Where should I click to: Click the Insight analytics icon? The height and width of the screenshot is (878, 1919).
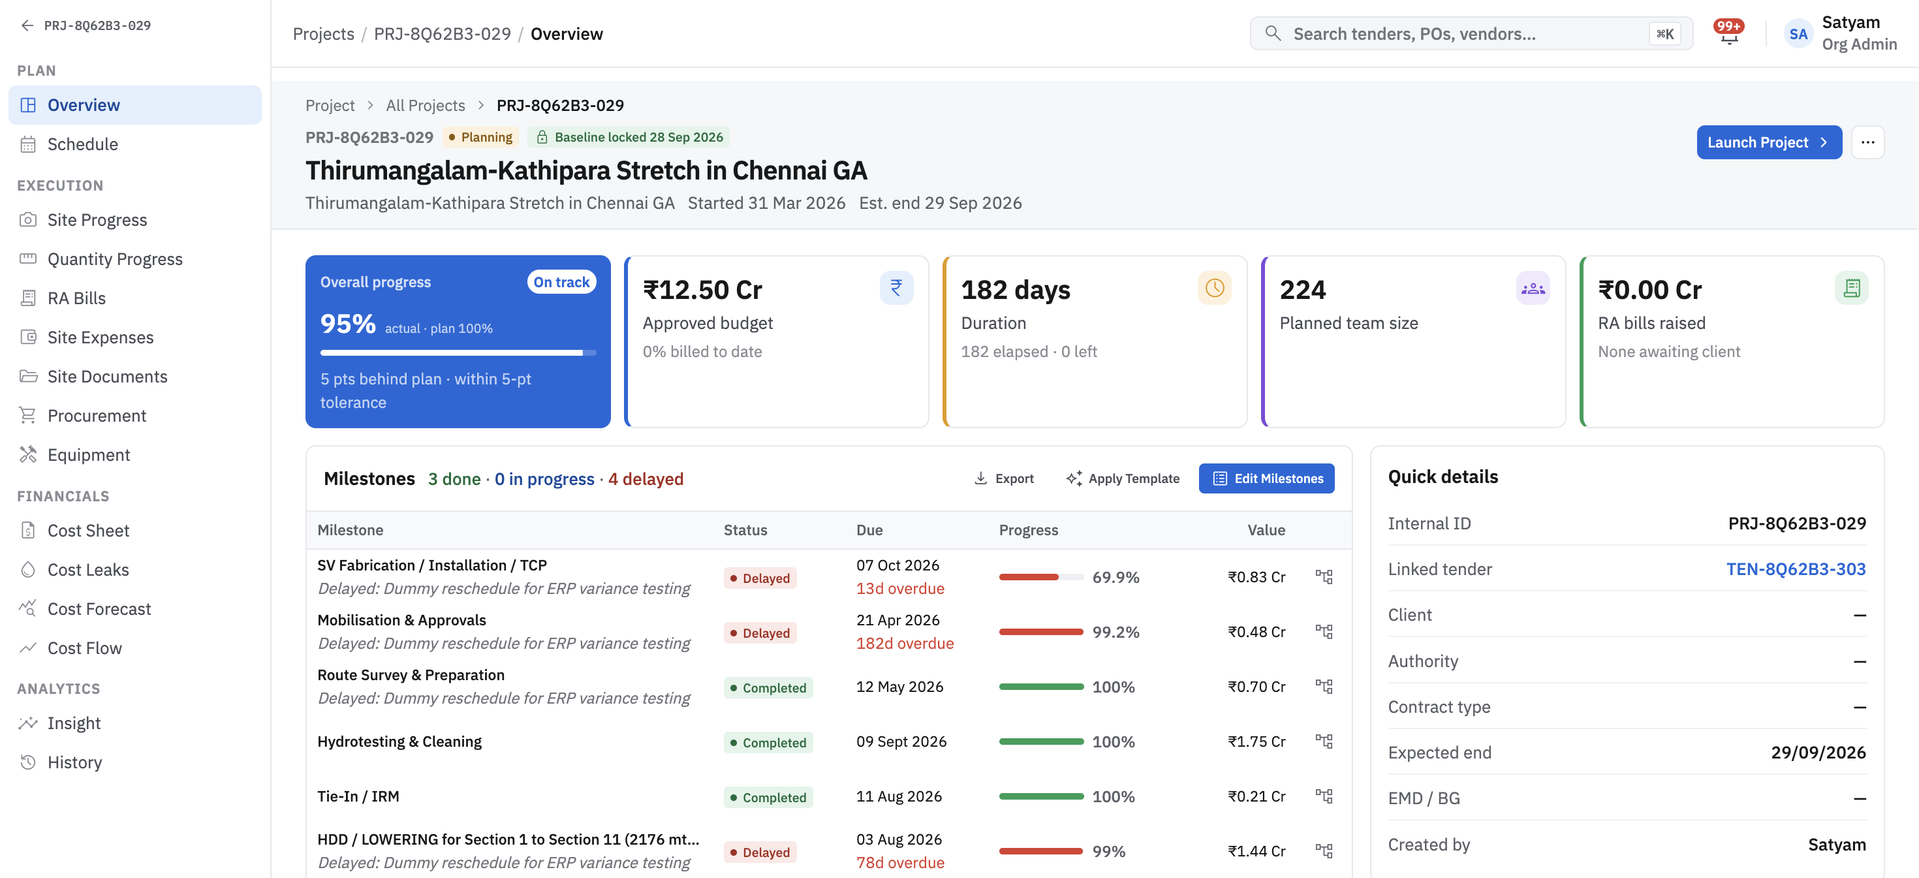28,722
